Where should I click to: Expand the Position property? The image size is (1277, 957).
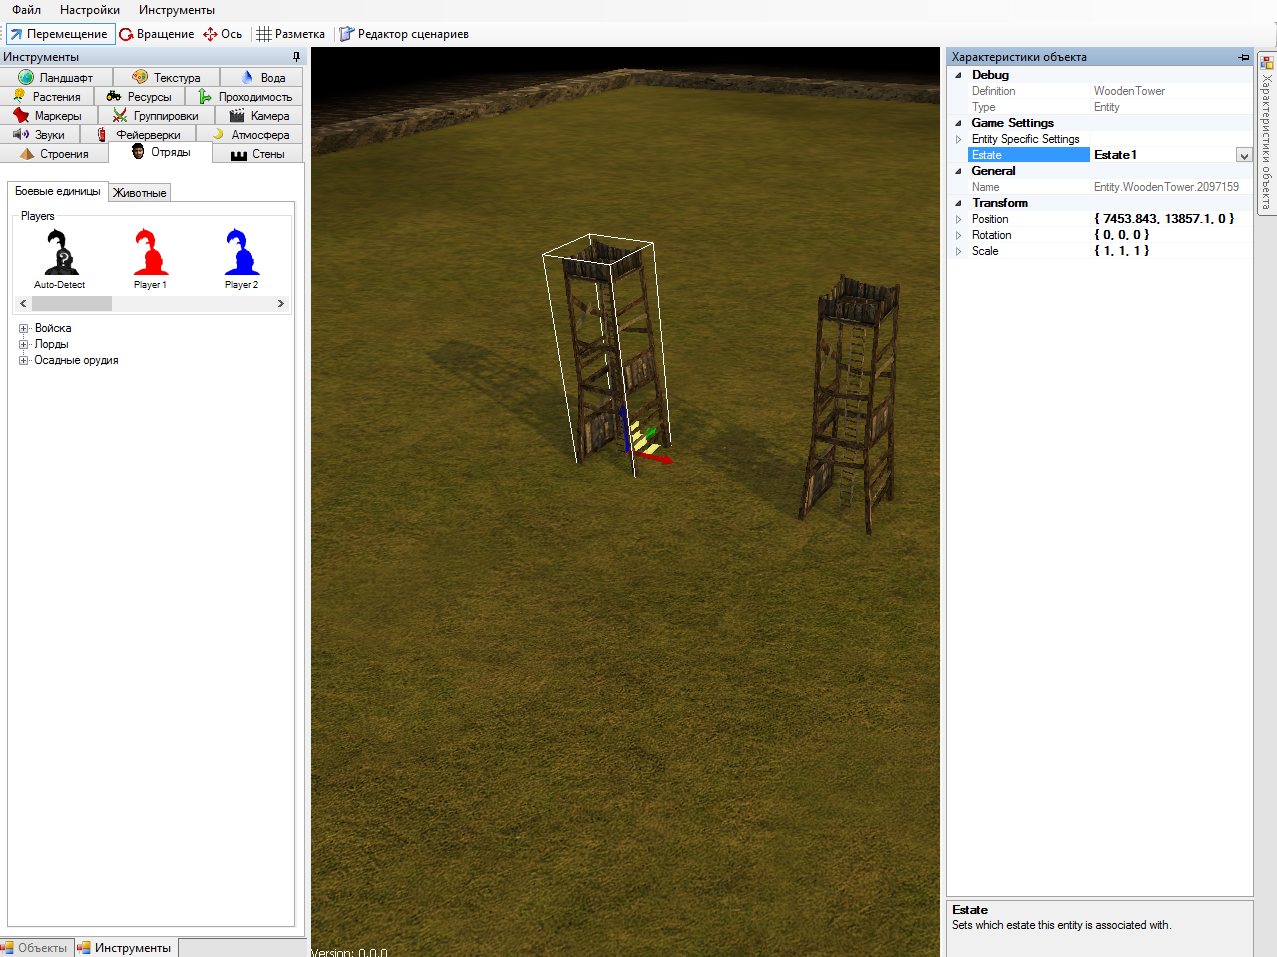click(x=958, y=219)
